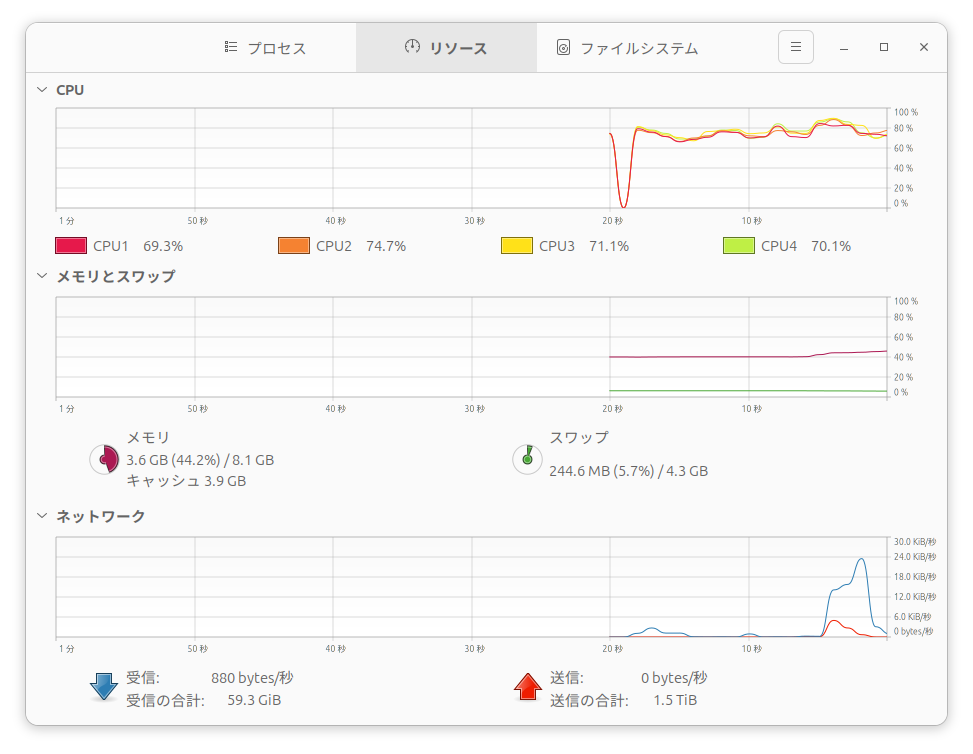Click the ネットワーク section header label
The width and height of the screenshot is (973, 754).
click(100, 516)
